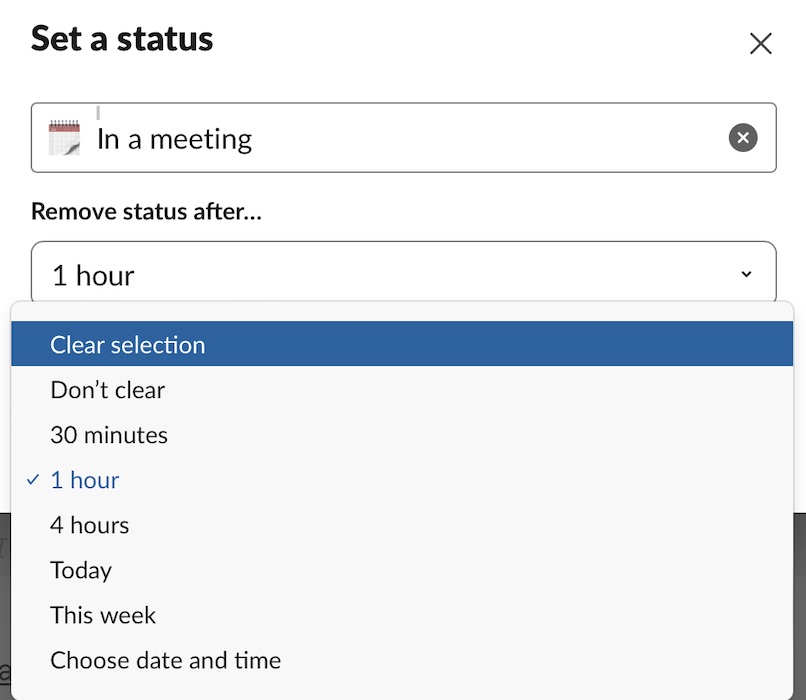Viewport: 806px width, 700px height.
Task: Select 'Today' from the duration list
Action: [81, 570]
